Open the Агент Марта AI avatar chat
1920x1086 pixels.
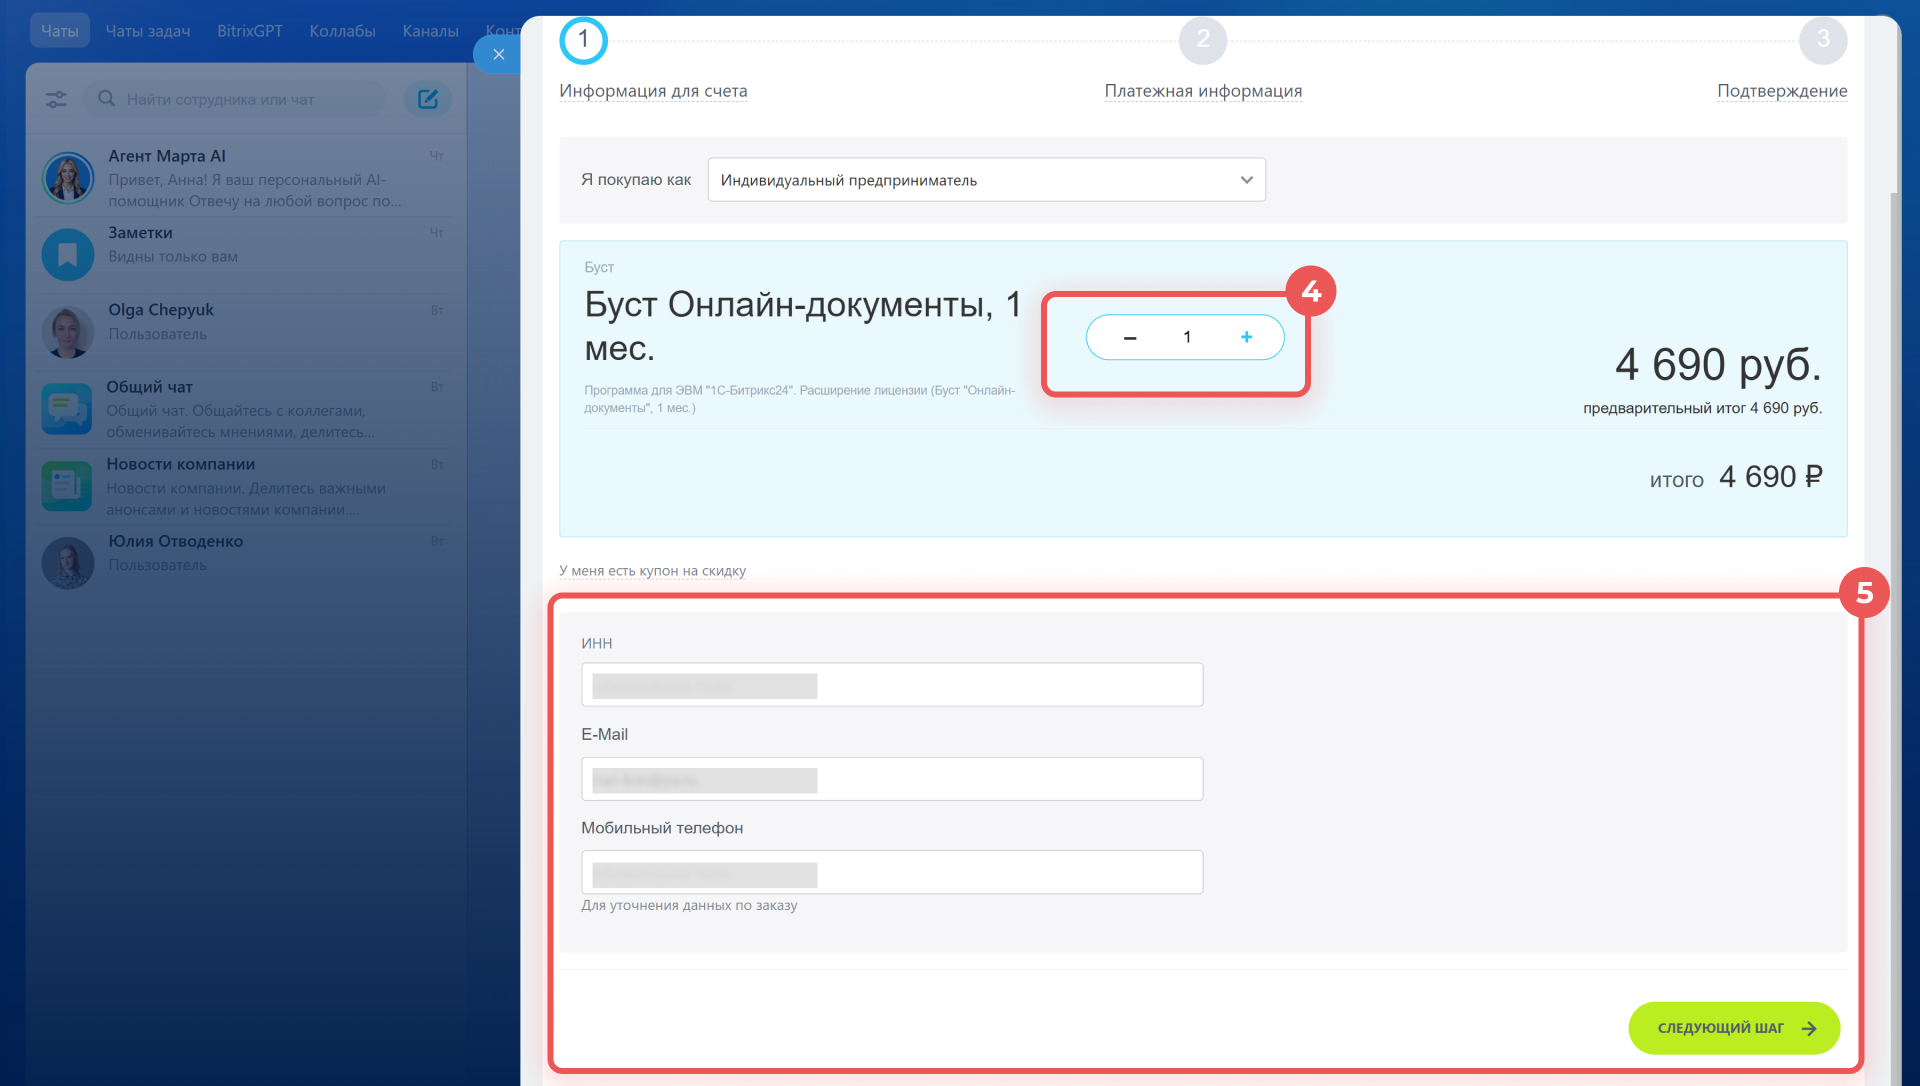point(68,178)
